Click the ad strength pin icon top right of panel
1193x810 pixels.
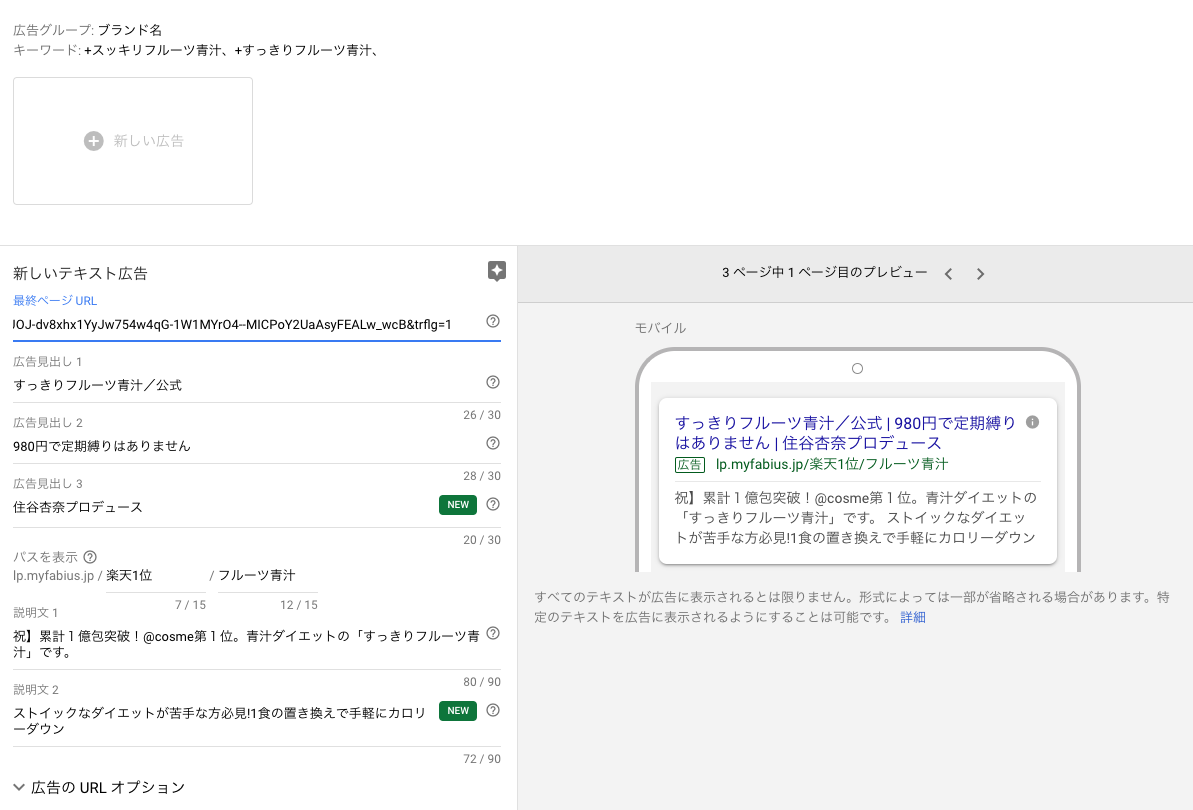coord(496,271)
